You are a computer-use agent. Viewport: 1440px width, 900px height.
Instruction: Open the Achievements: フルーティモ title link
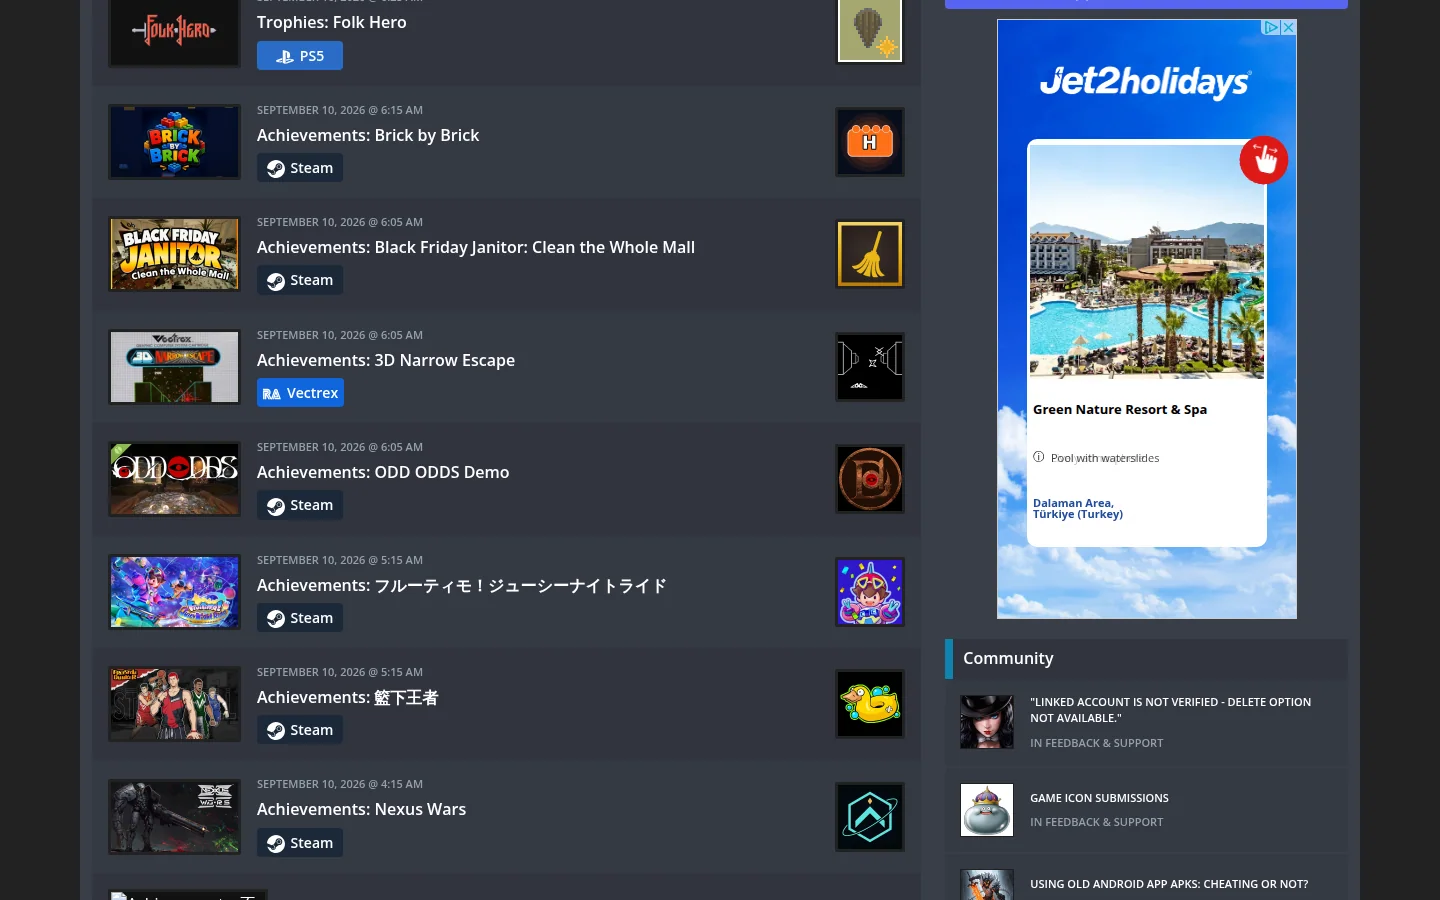pyautogui.click(x=462, y=585)
